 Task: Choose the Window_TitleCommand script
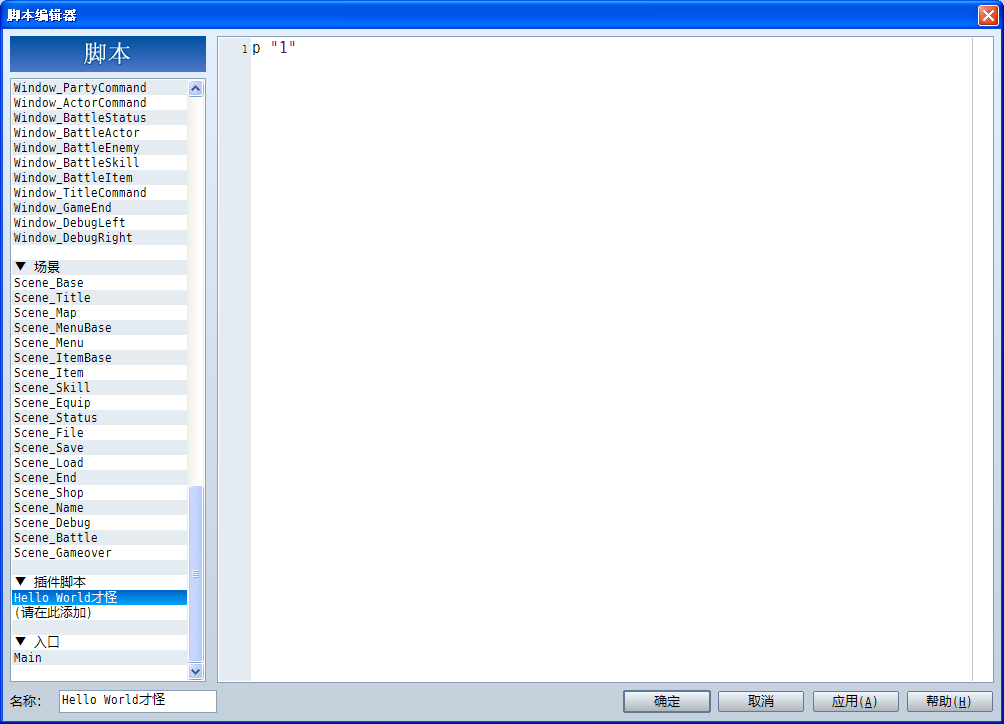click(x=99, y=193)
